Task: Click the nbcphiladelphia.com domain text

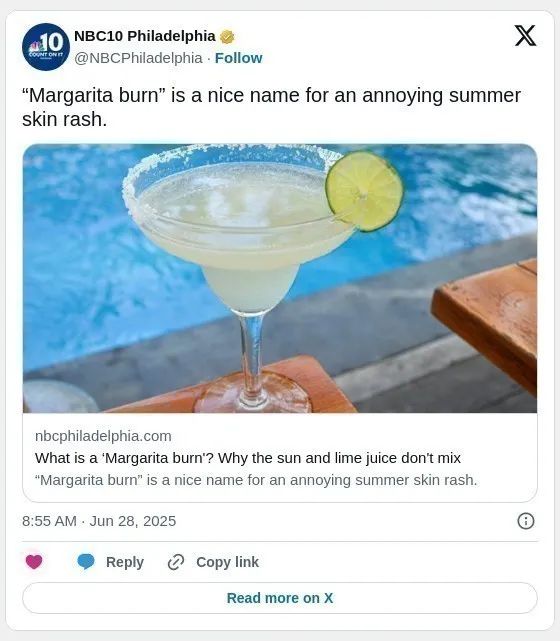Action: pyautogui.click(x=103, y=436)
